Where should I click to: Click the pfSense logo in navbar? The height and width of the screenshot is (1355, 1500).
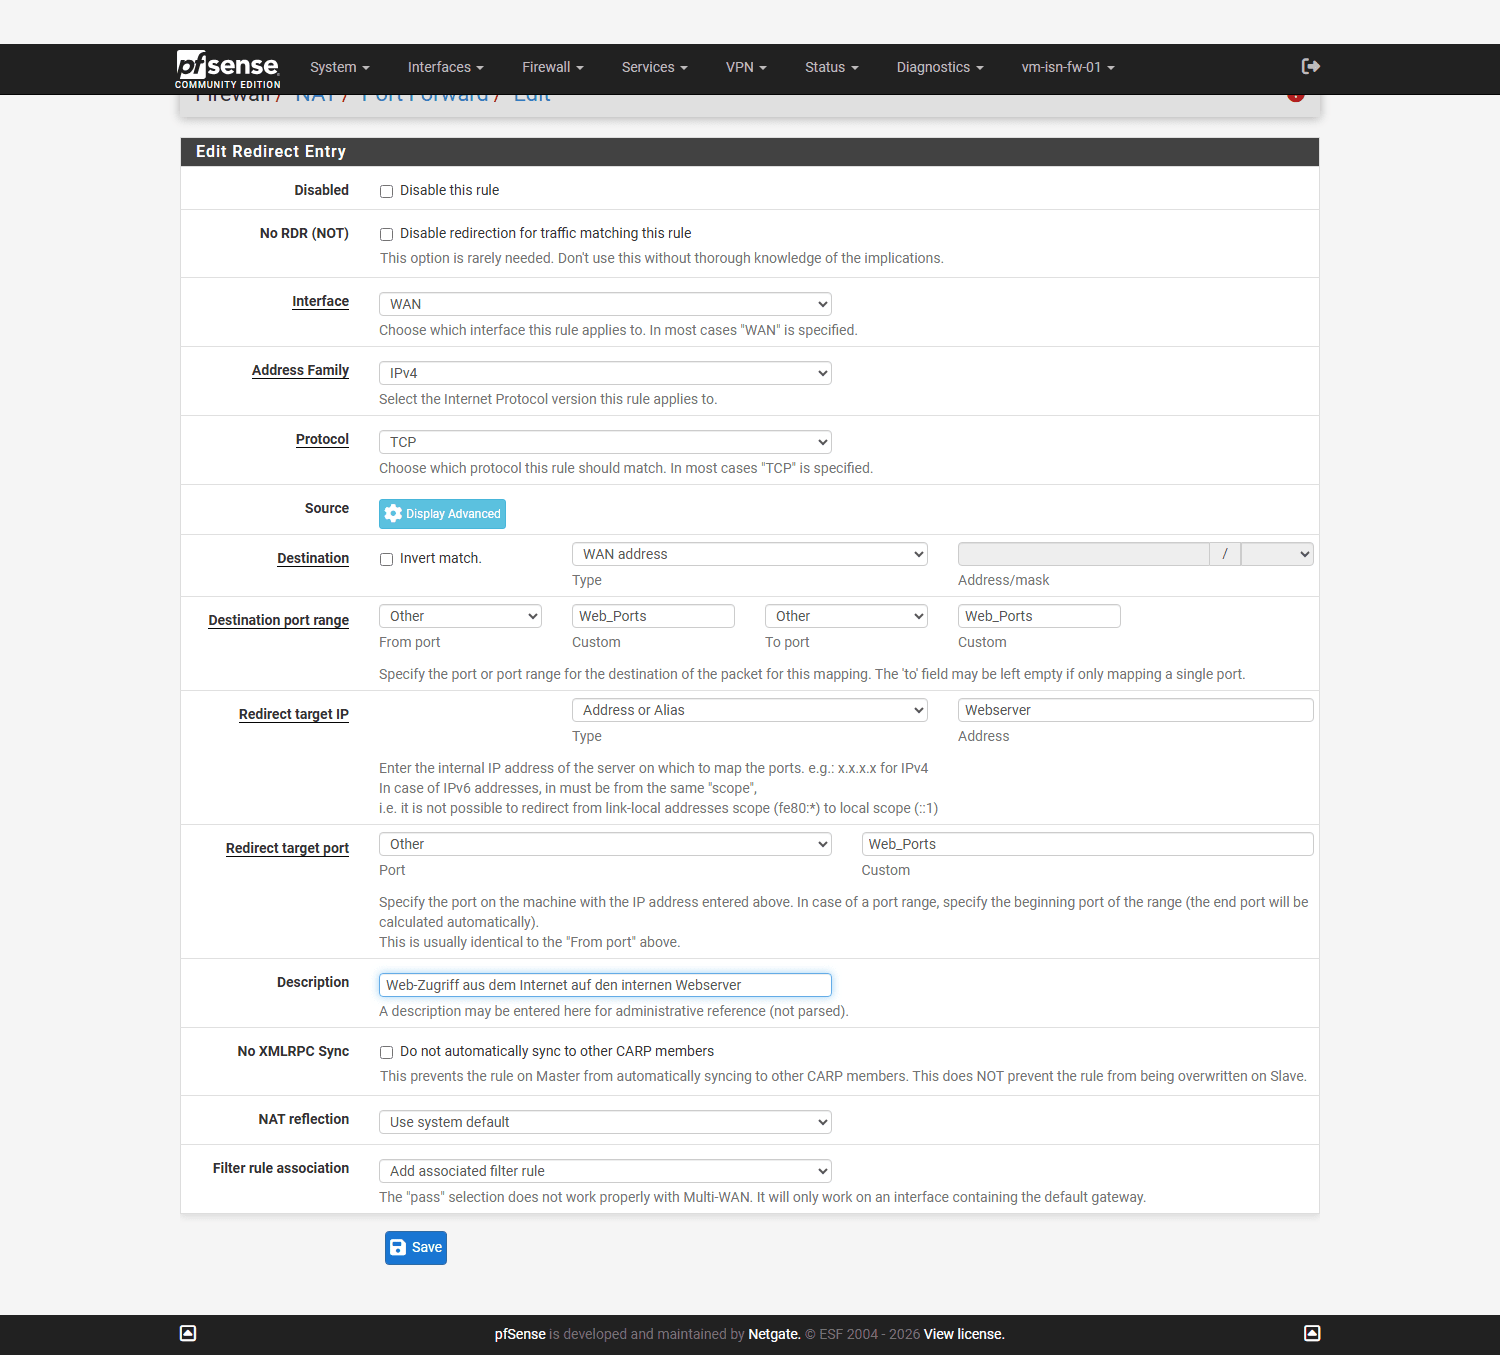click(x=228, y=68)
